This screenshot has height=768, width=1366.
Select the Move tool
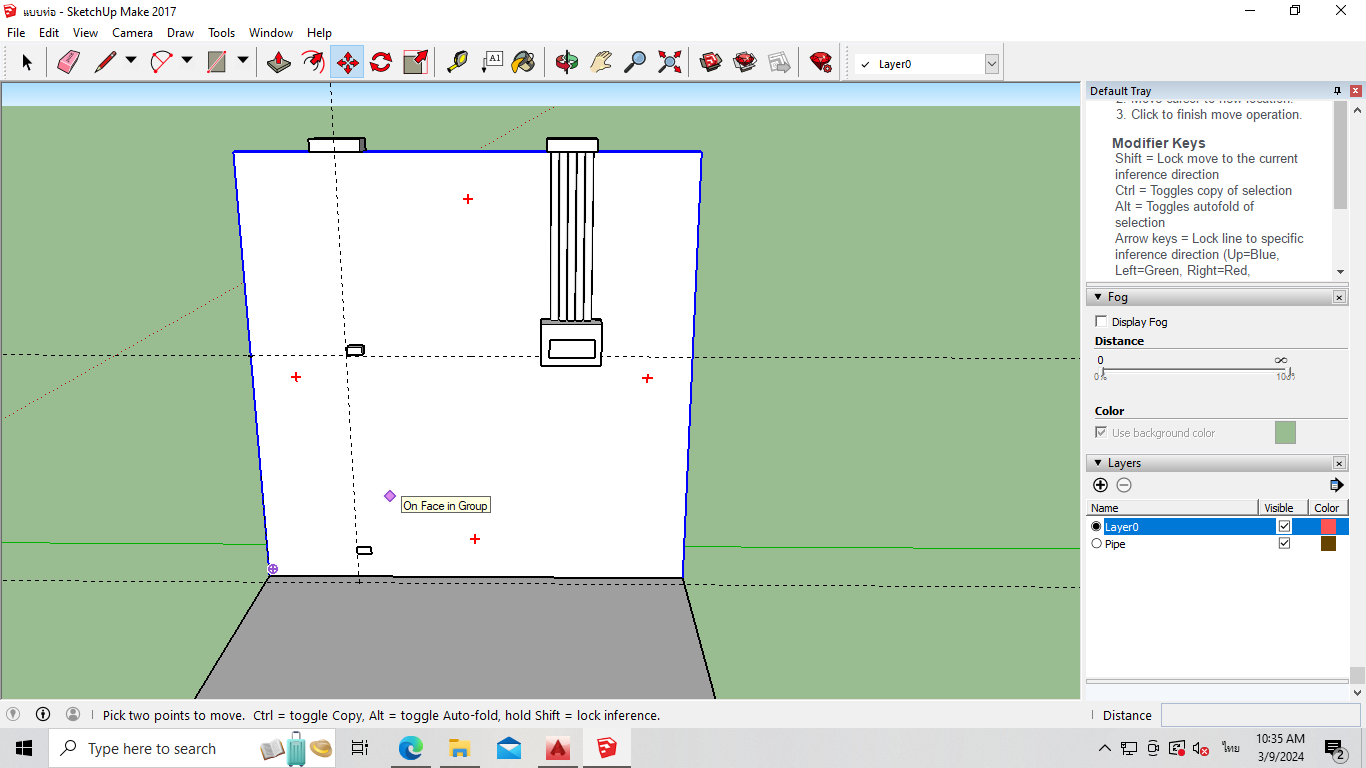(x=347, y=62)
